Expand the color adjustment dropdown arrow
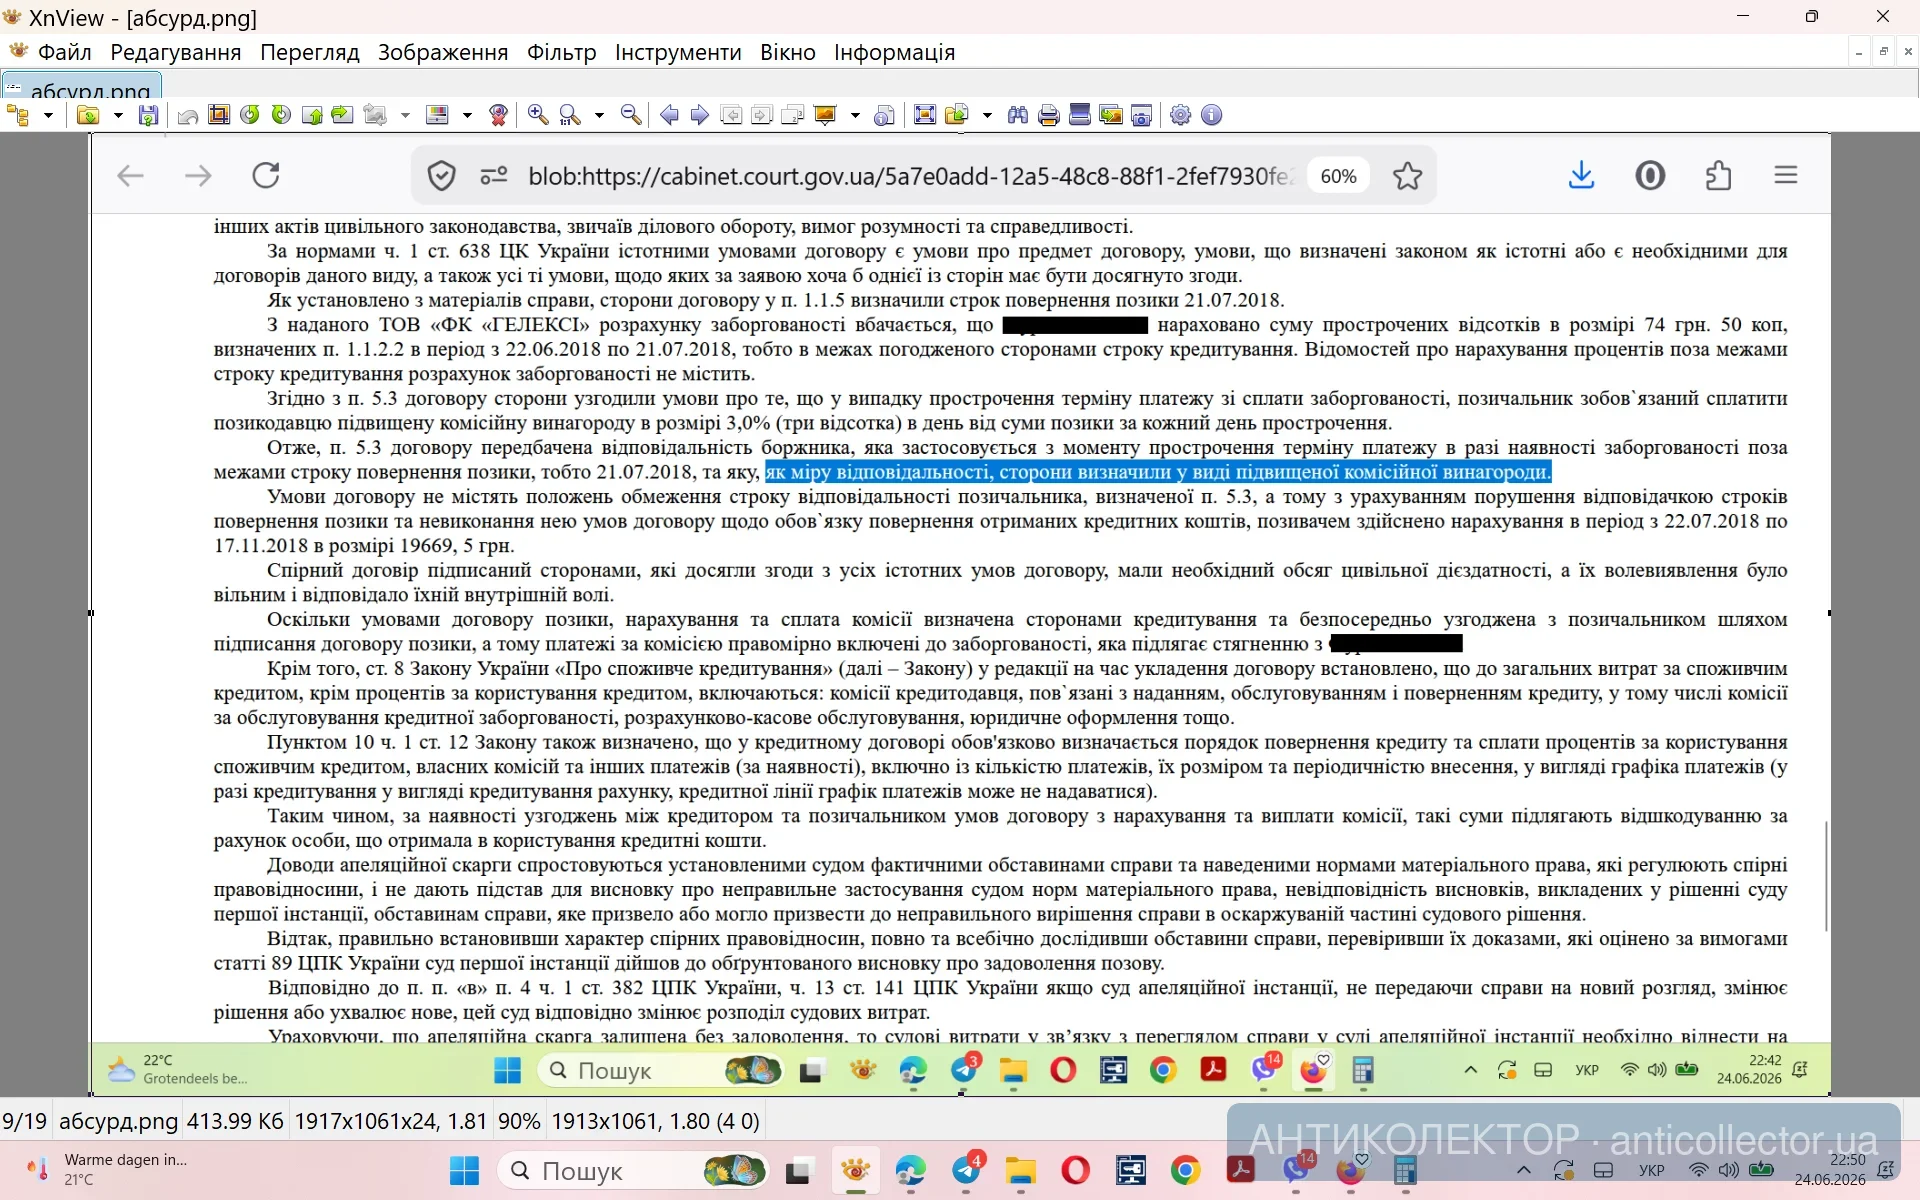This screenshot has width=1920, height=1200. [467, 115]
